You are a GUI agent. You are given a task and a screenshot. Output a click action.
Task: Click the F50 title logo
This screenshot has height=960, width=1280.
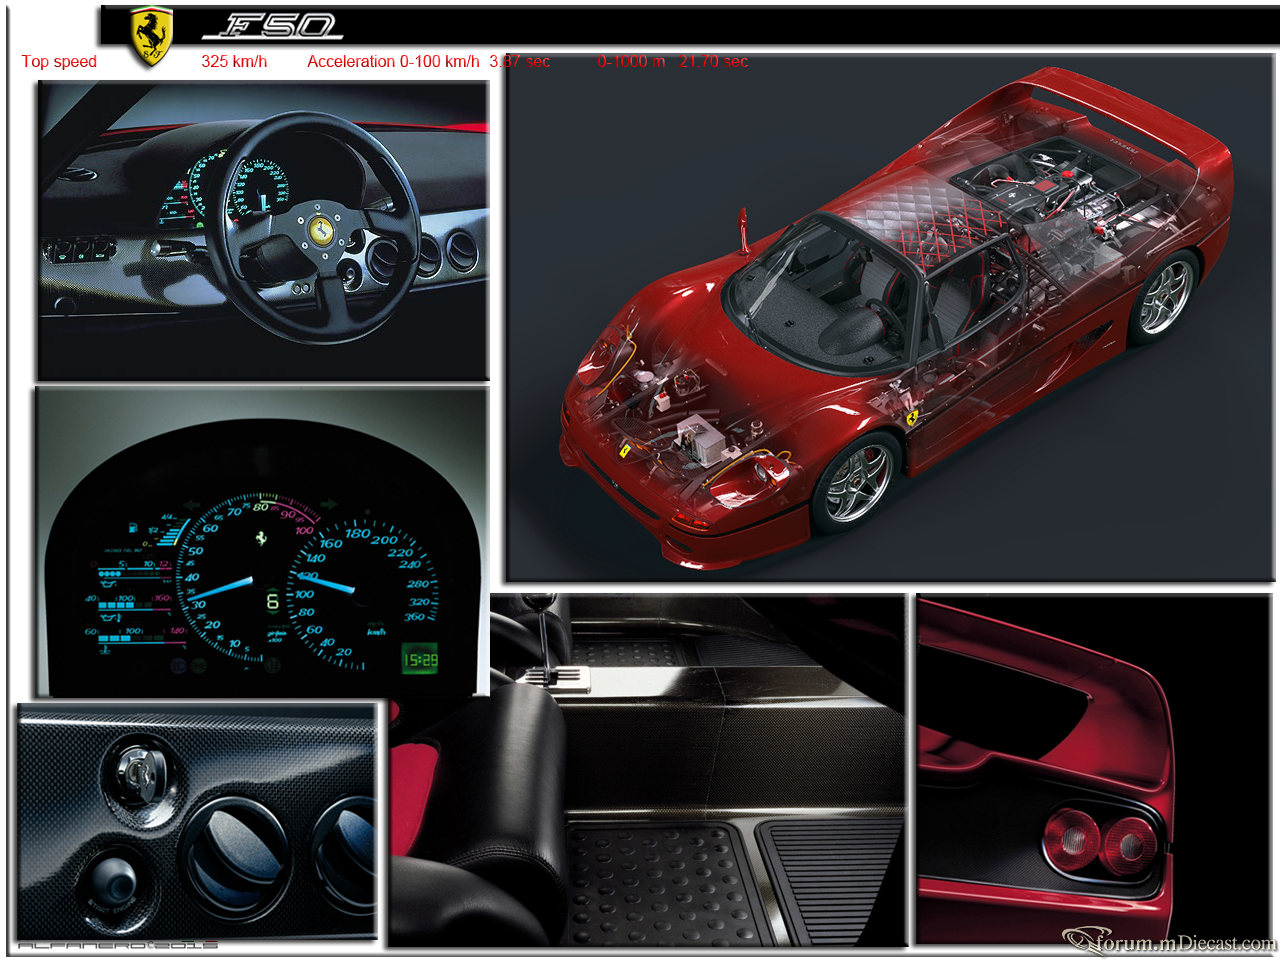point(272,26)
